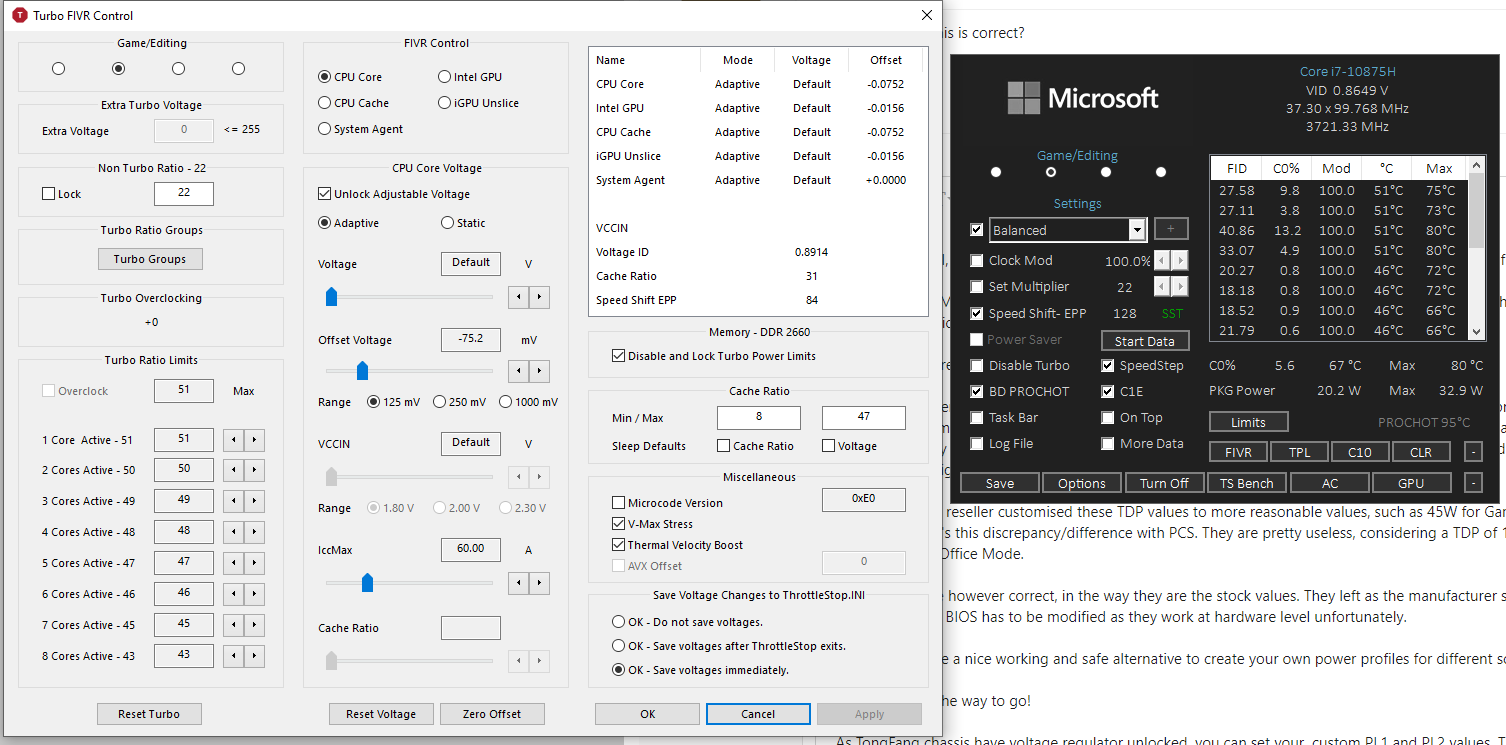Screen dimensions: 1506x745
Task: Decrease 1 Core Active ratio with left arrow
Action: 231,440
